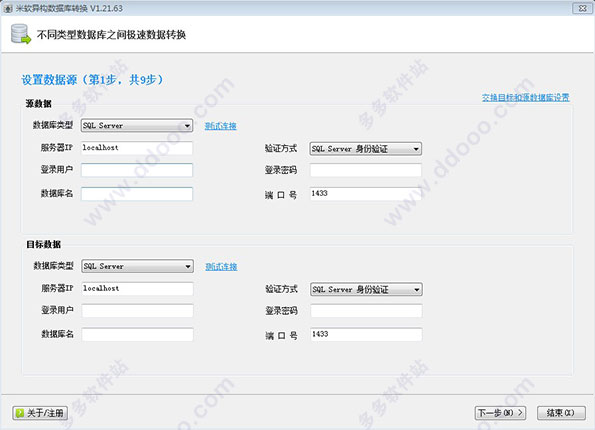
Task: Focus source 登录密码 field
Action: point(365,170)
